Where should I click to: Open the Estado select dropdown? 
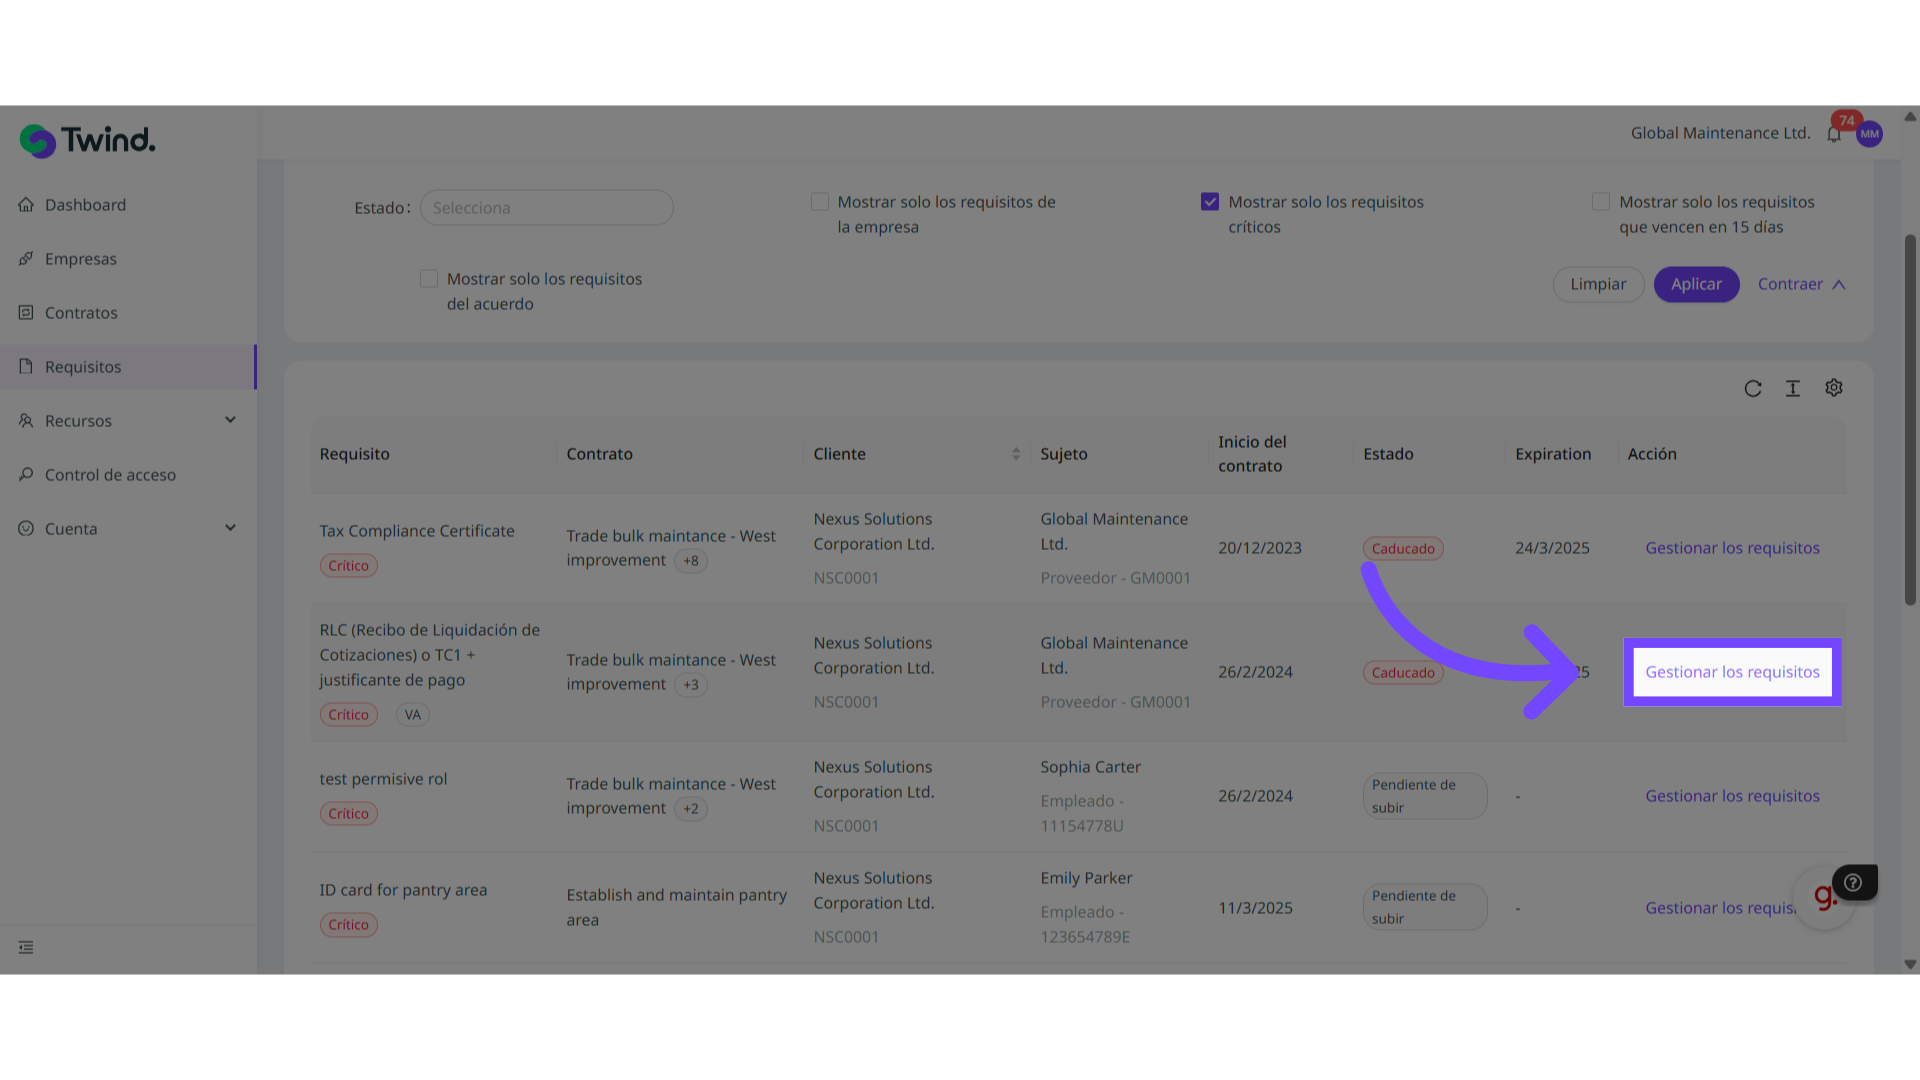coord(546,208)
